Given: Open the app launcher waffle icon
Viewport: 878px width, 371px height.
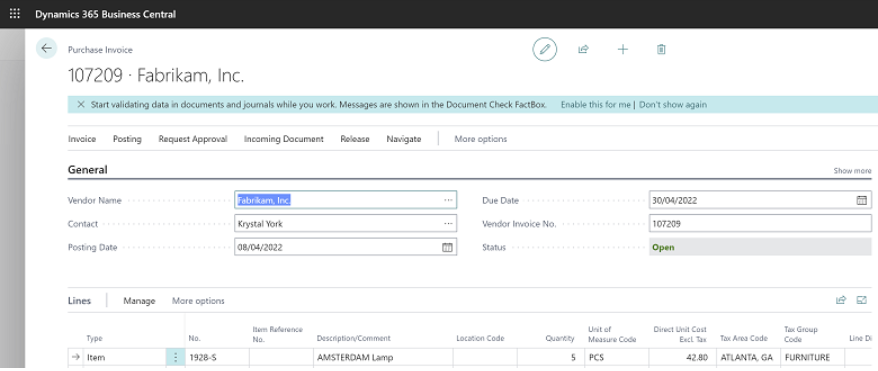Looking at the screenshot, I should (15, 13).
